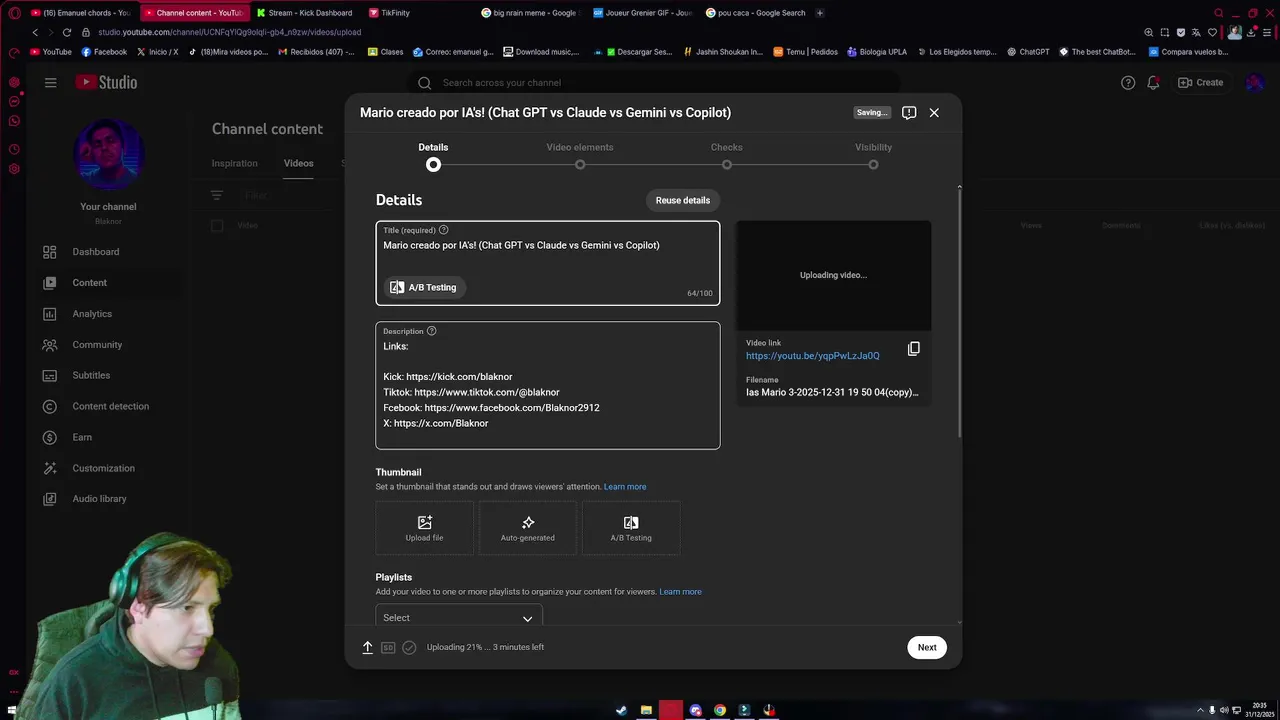This screenshot has height=720, width=1280.
Task: Click the volume icon in system tray
Action: click(1224, 710)
